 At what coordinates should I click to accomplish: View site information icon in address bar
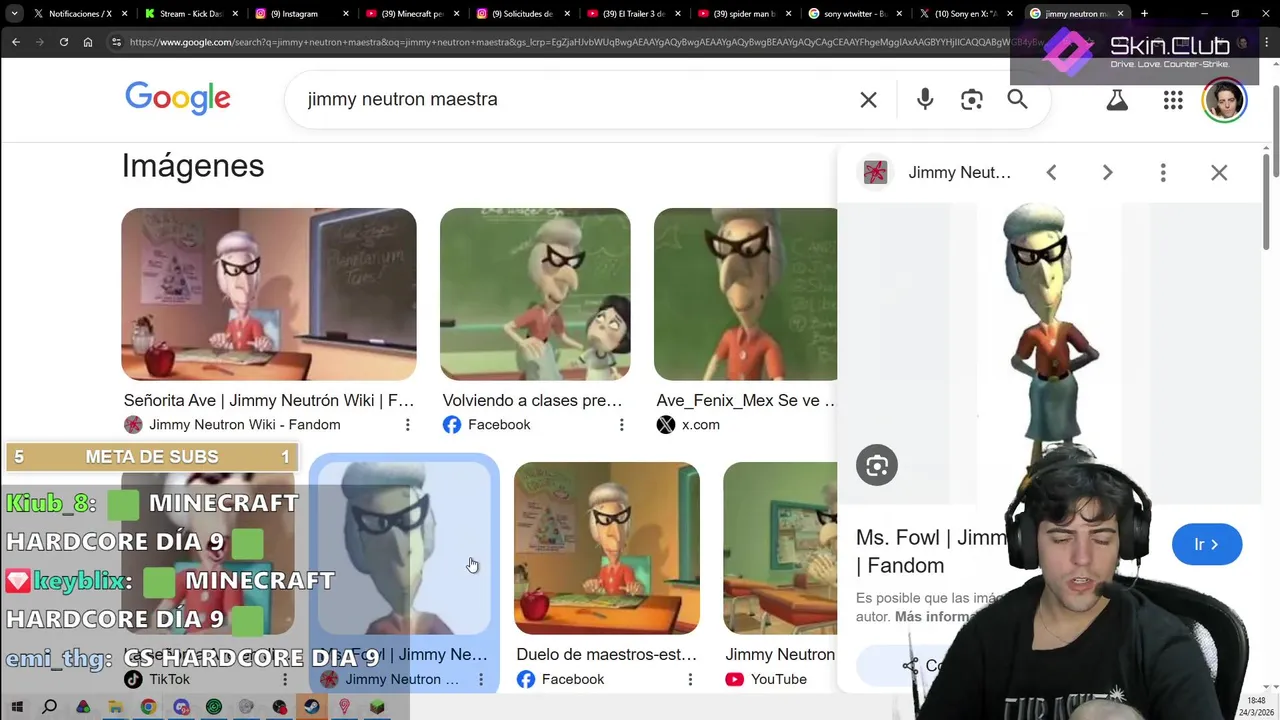(116, 42)
